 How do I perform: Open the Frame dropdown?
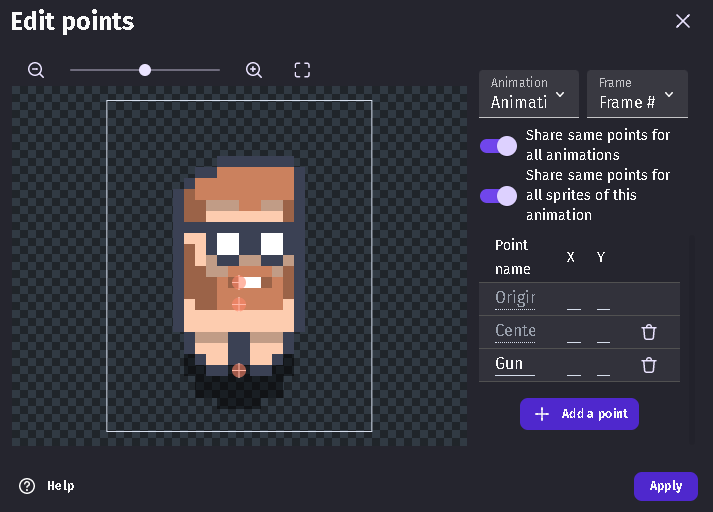[x=637, y=94]
